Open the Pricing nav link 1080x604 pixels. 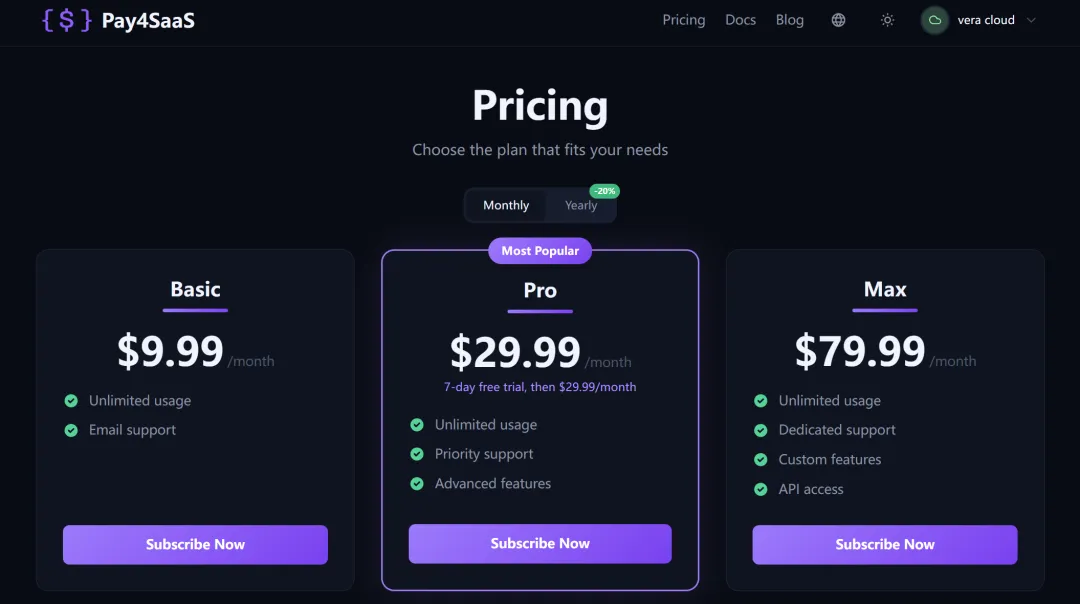(x=684, y=20)
